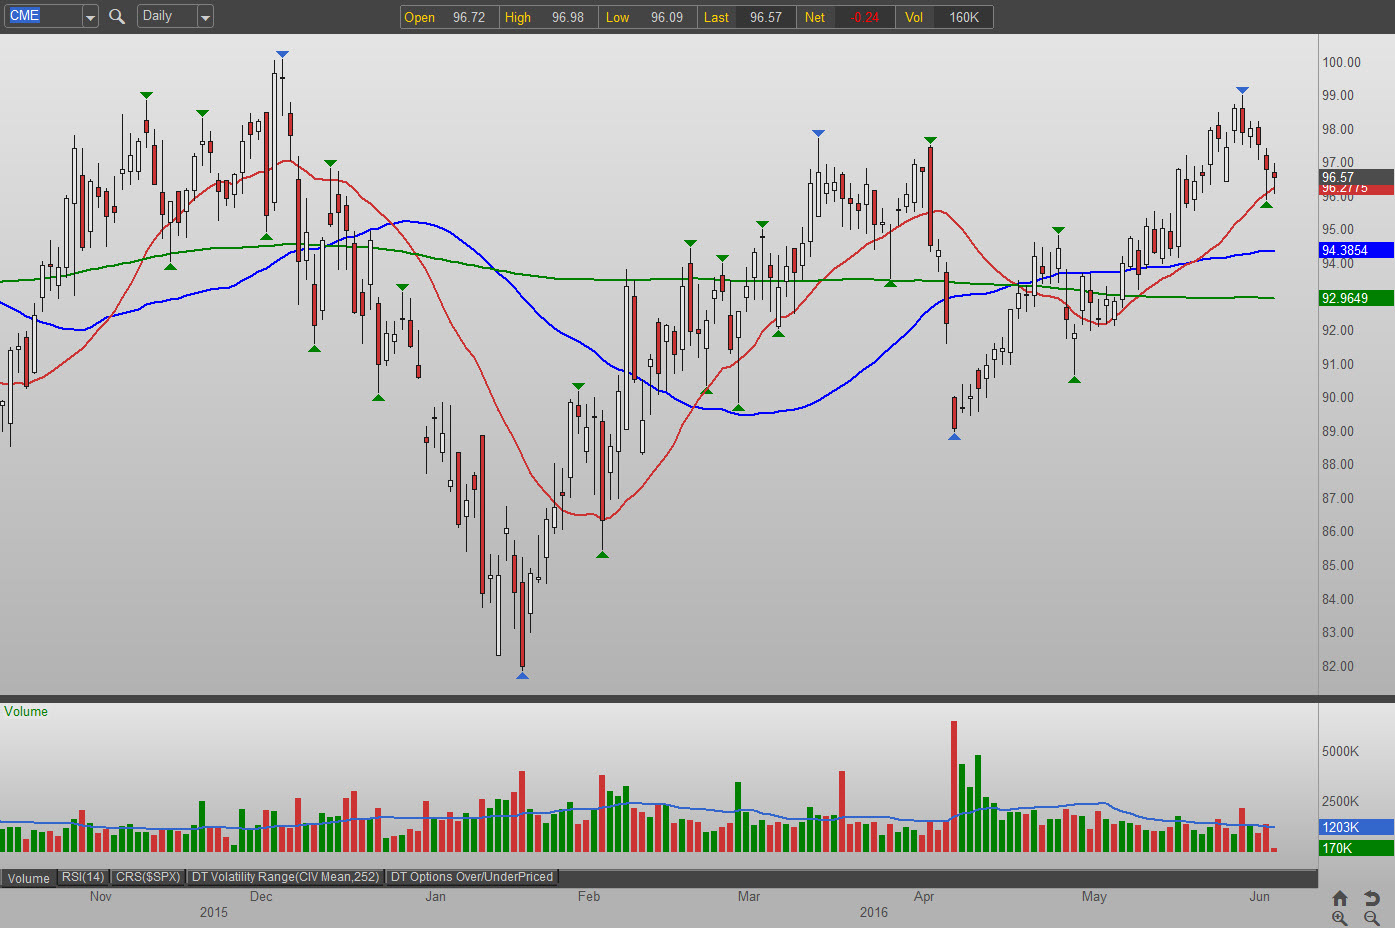Click the 2500K volume axis tick
Viewport: 1395px width, 928px height.
(1340, 801)
